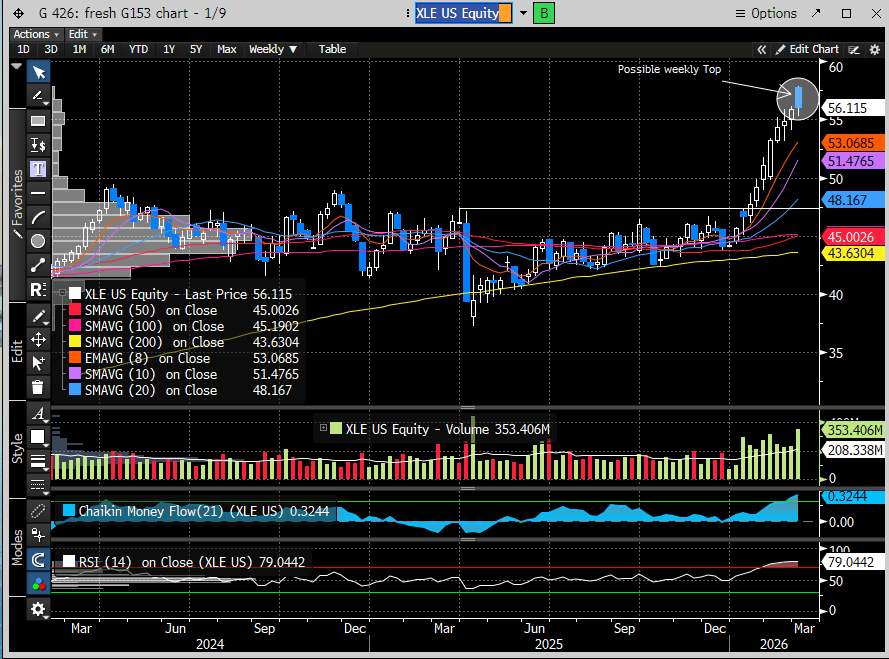The width and height of the screenshot is (889, 659).
Task: Open the Edit menu
Action: (x=81, y=34)
